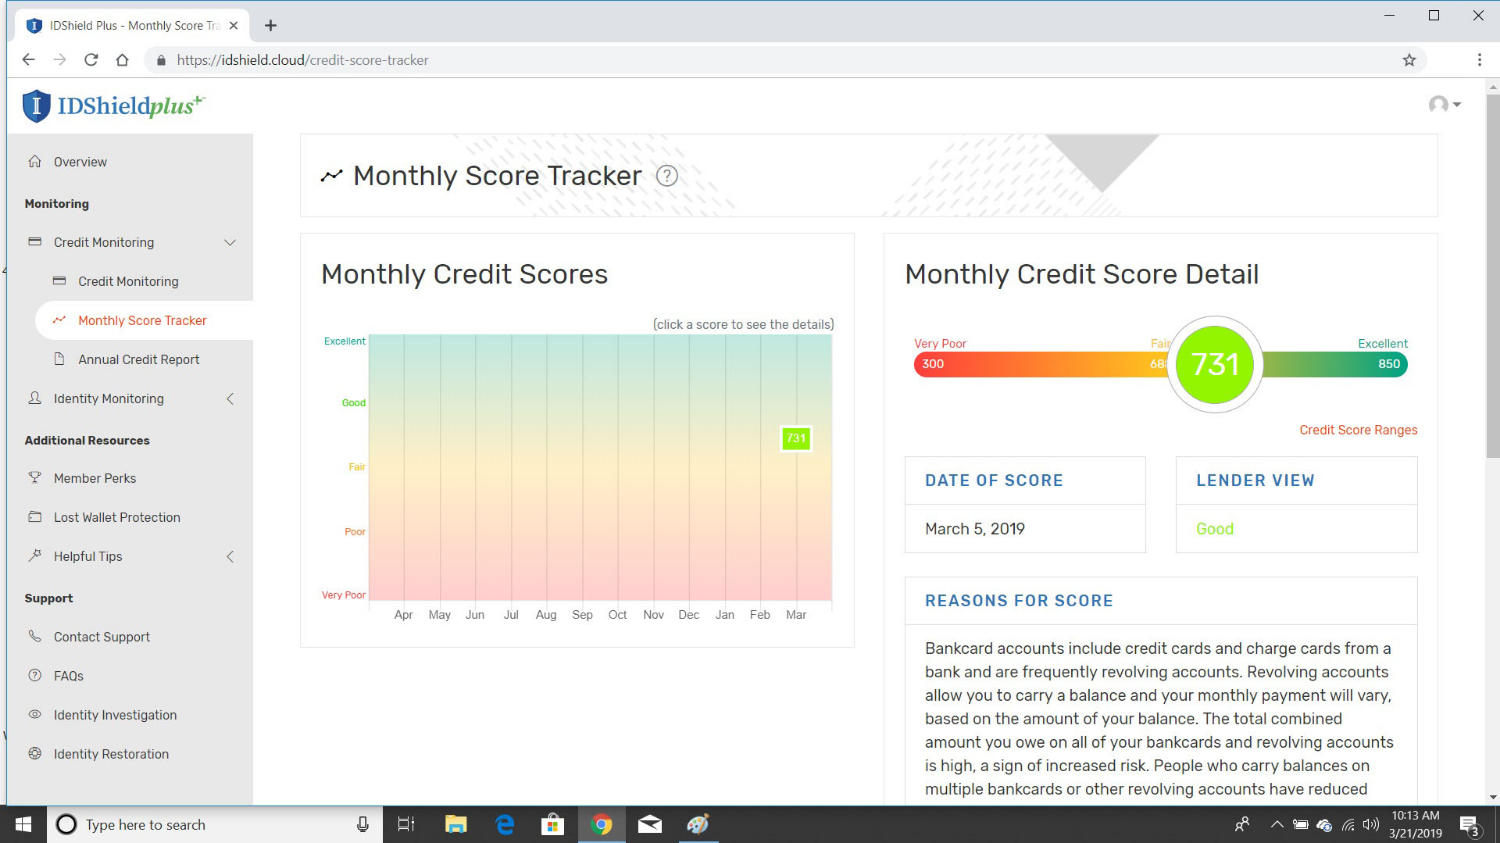Click the Good lender view value
Image resolution: width=1500 pixels, height=843 pixels.
(1215, 529)
